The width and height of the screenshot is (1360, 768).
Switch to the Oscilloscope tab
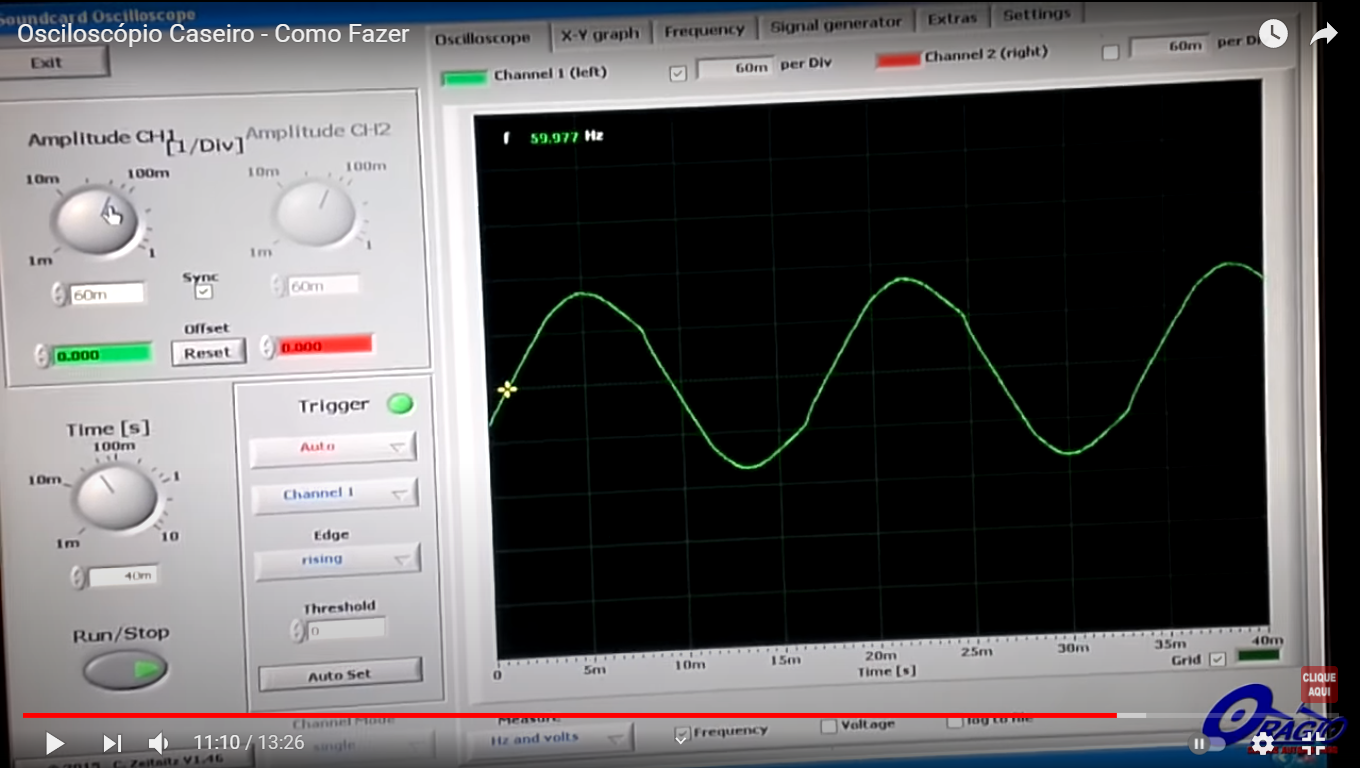(482, 38)
